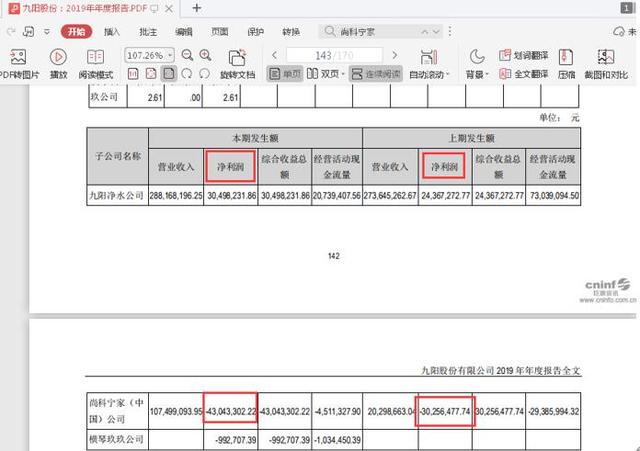Open the 编辑 tab
Screen dimensions: 640x451
pos(184,32)
